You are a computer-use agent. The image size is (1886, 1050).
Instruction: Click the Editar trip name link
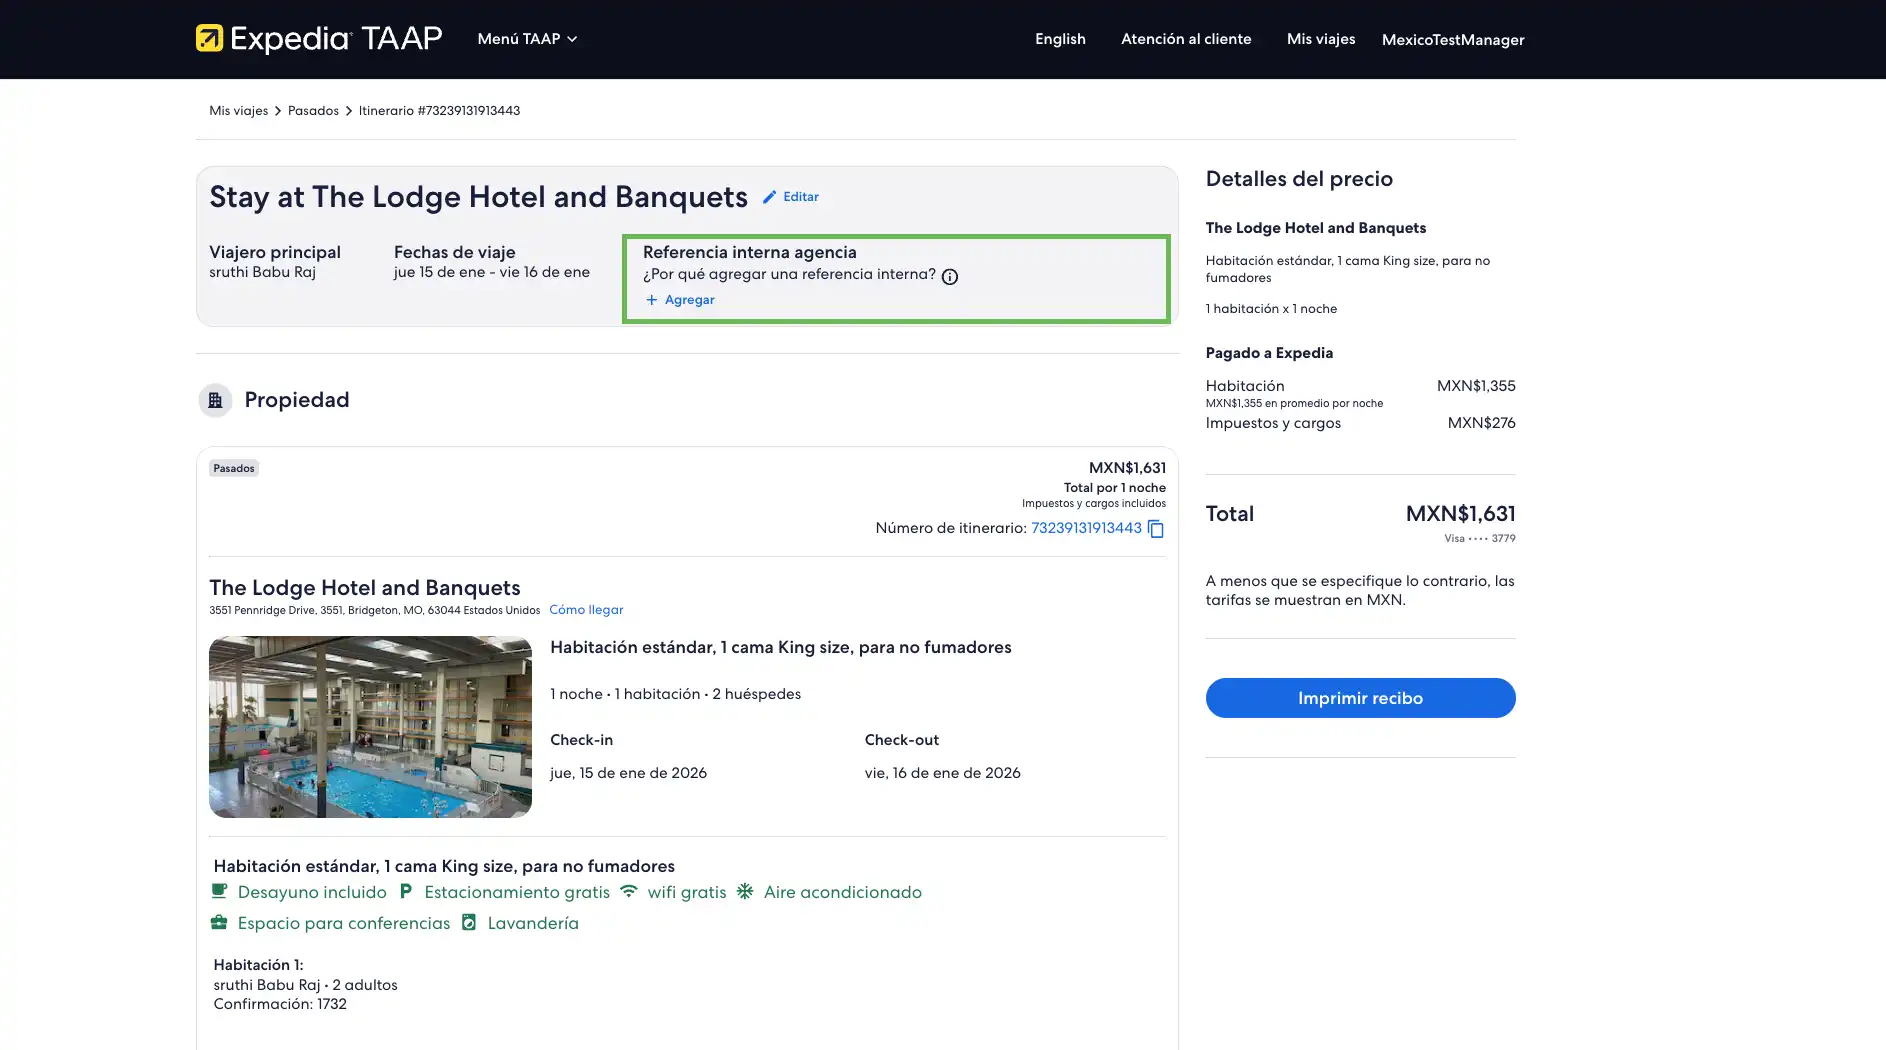tap(800, 197)
